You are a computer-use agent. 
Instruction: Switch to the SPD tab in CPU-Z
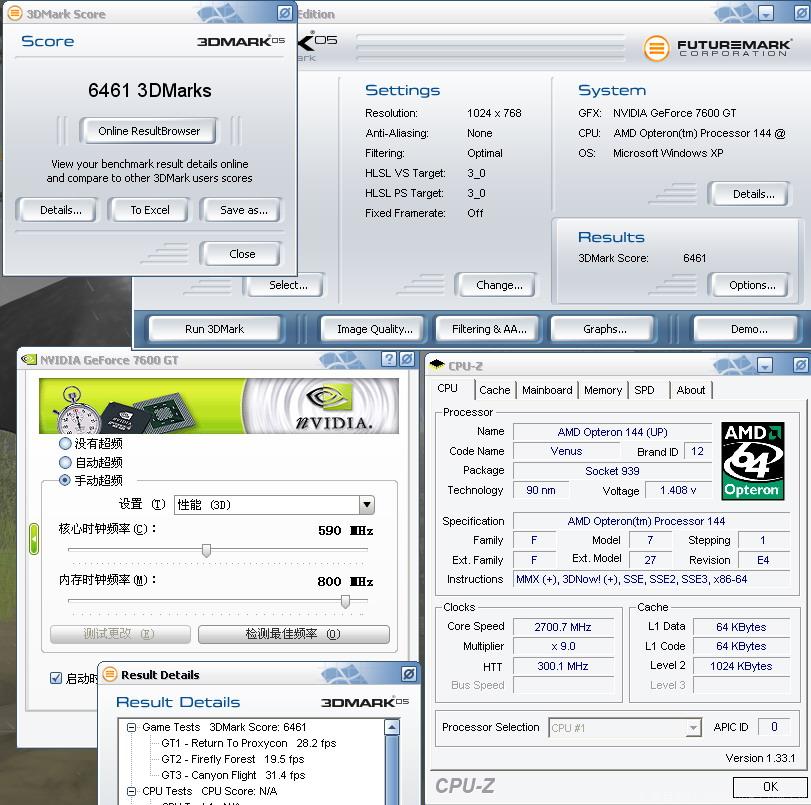click(x=644, y=390)
